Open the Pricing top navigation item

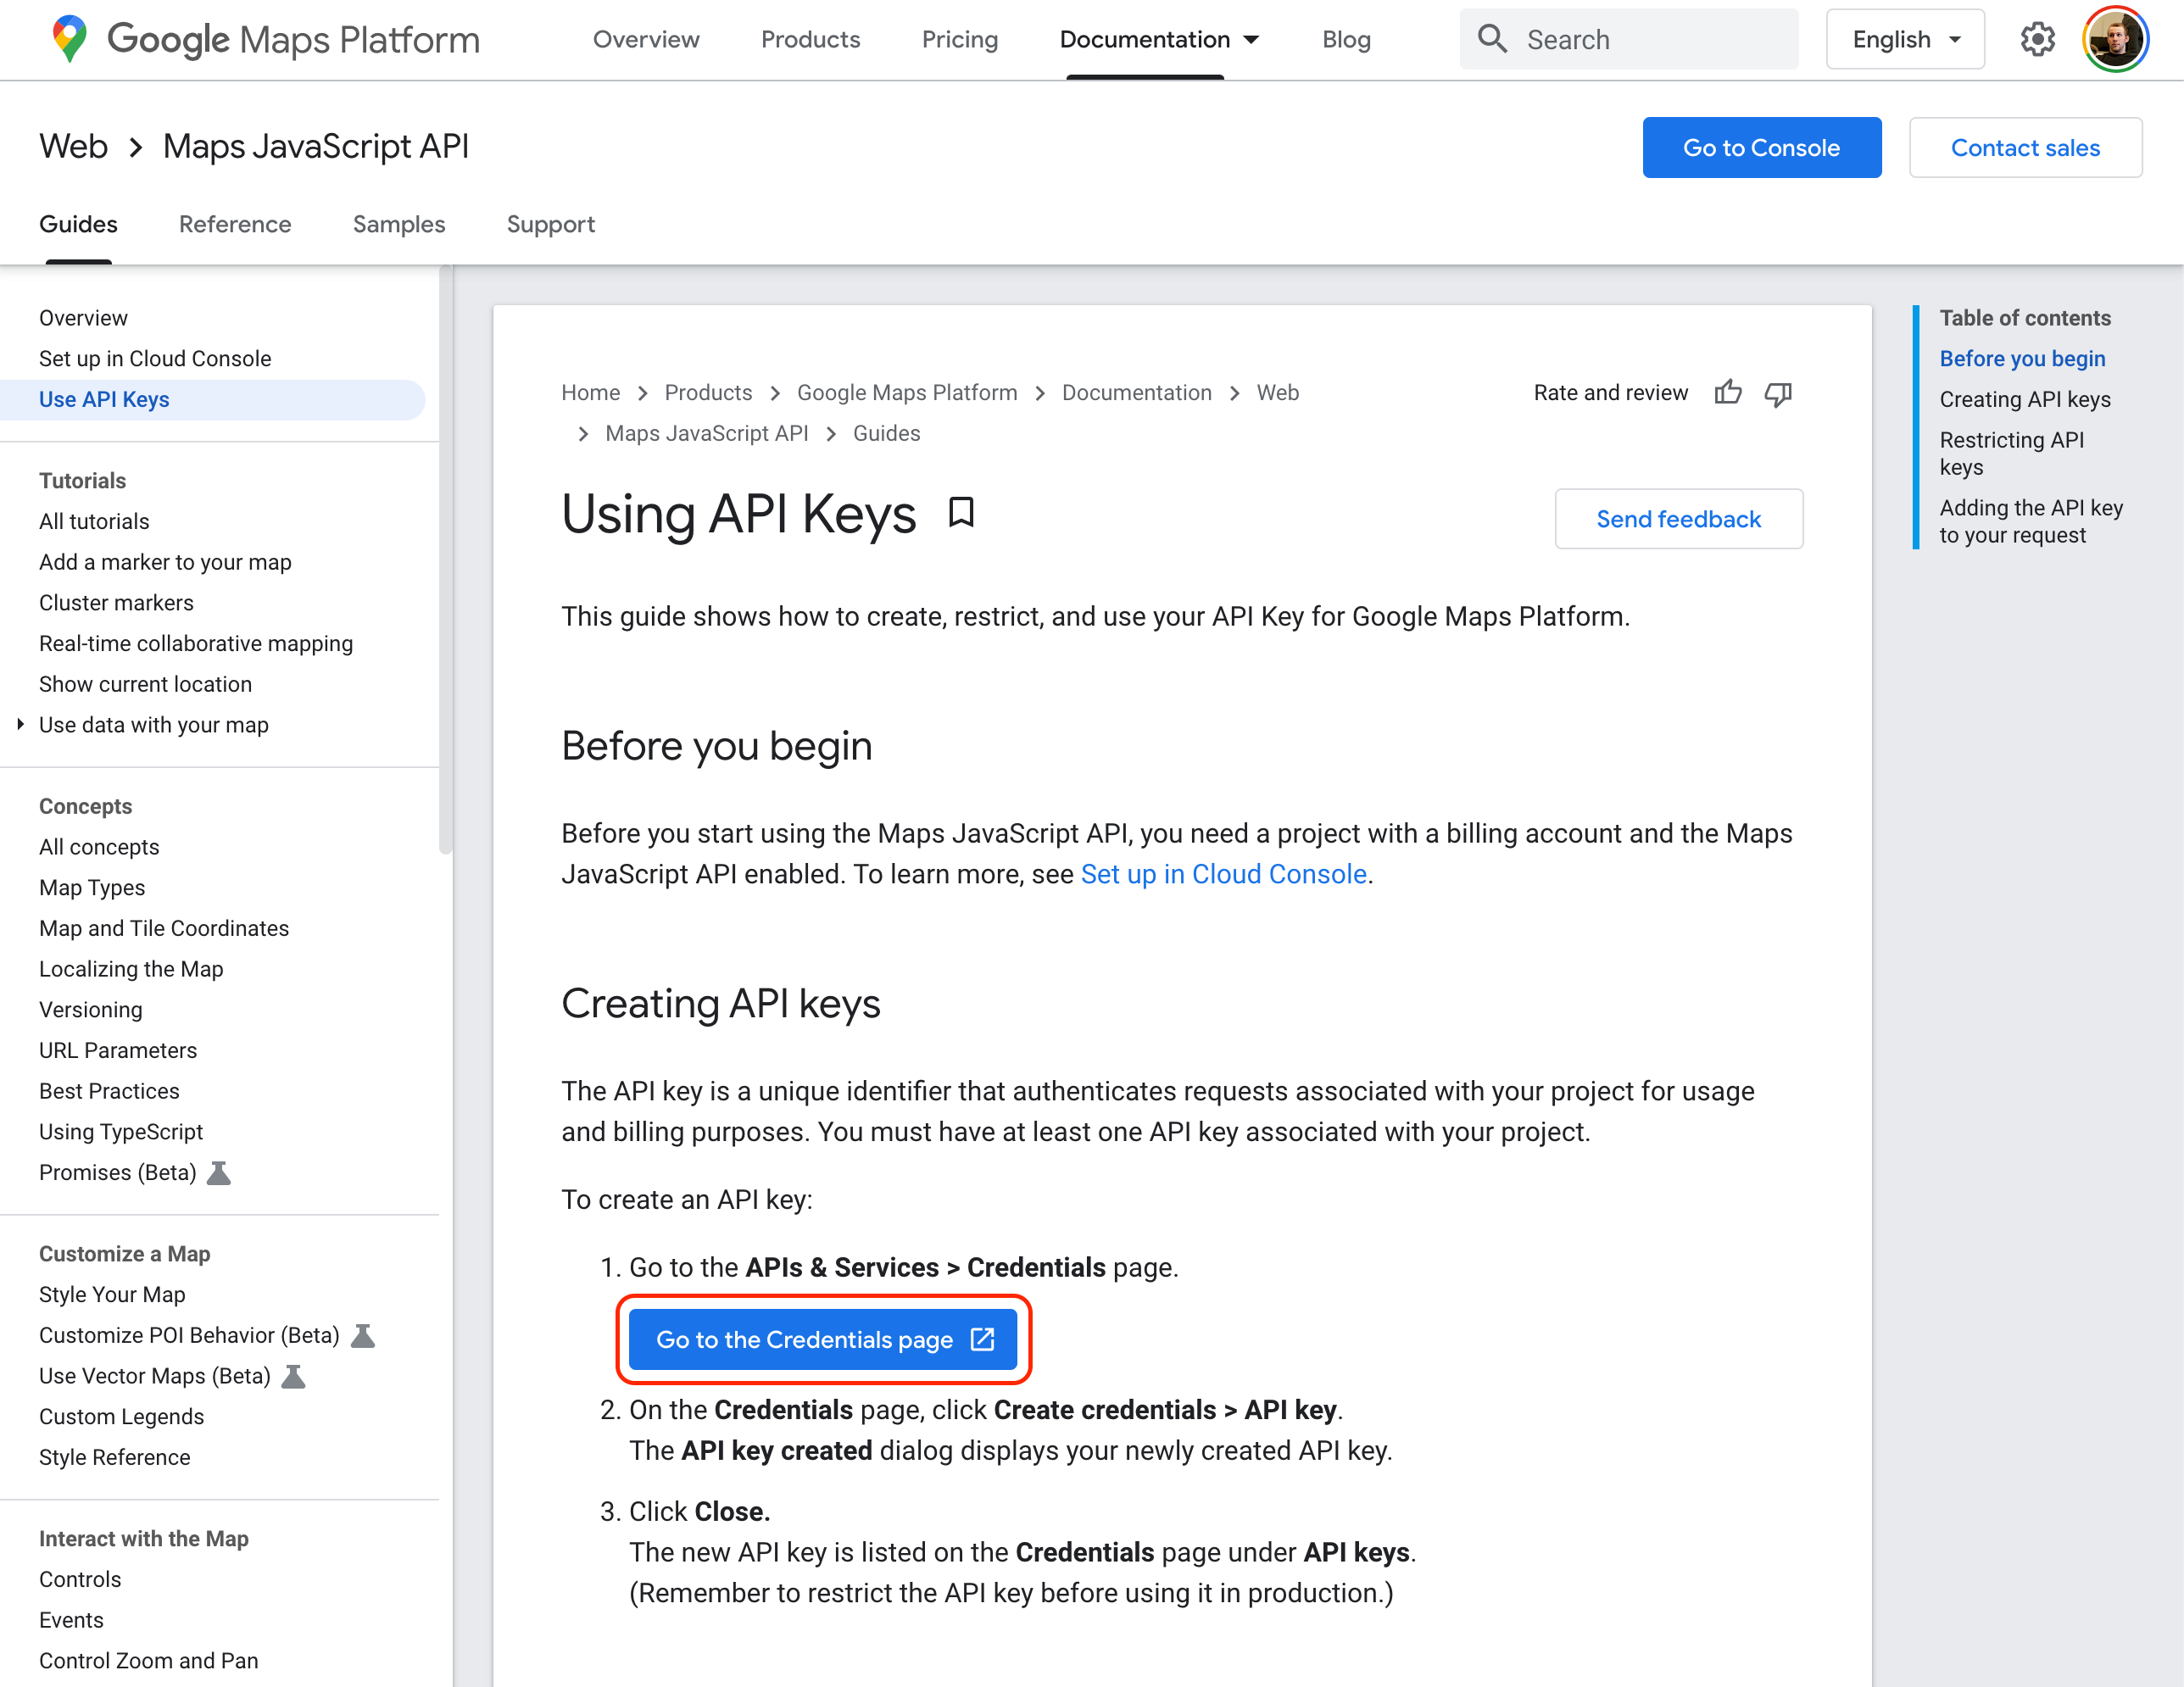(x=960, y=39)
